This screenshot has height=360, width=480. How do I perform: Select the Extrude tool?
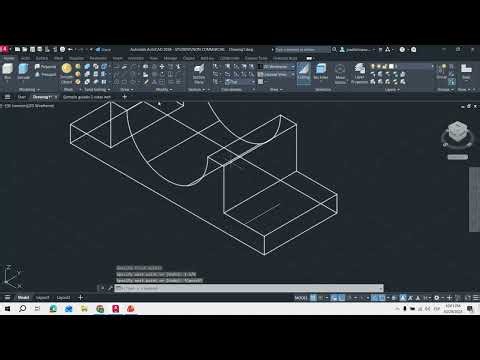[x=23, y=72]
